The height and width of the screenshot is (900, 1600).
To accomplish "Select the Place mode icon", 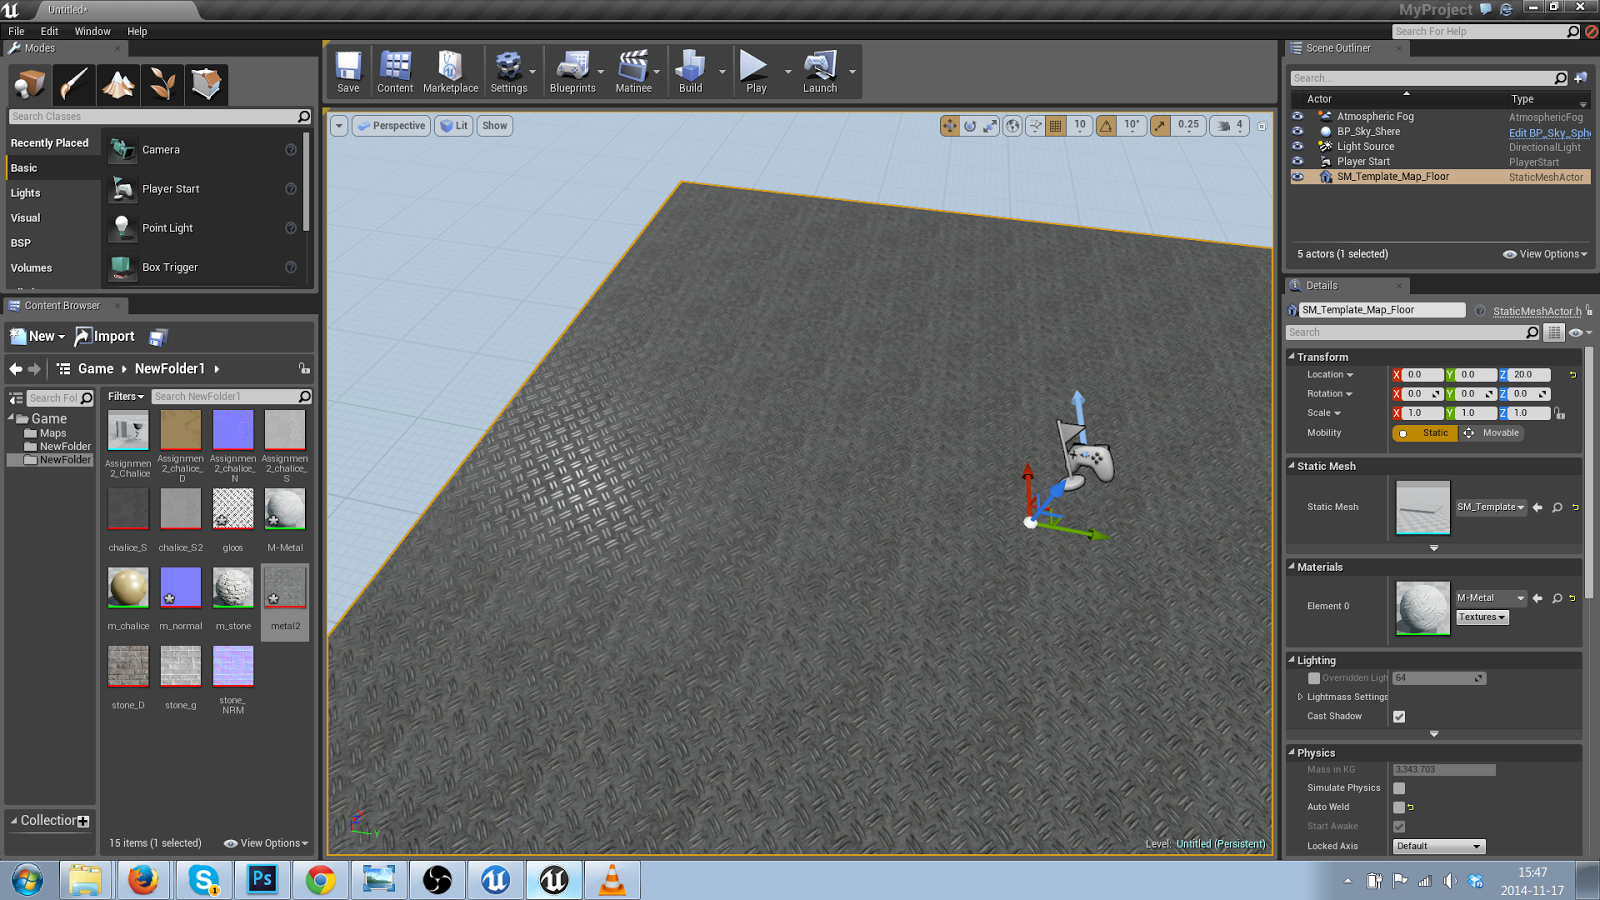I will coord(29,85).
